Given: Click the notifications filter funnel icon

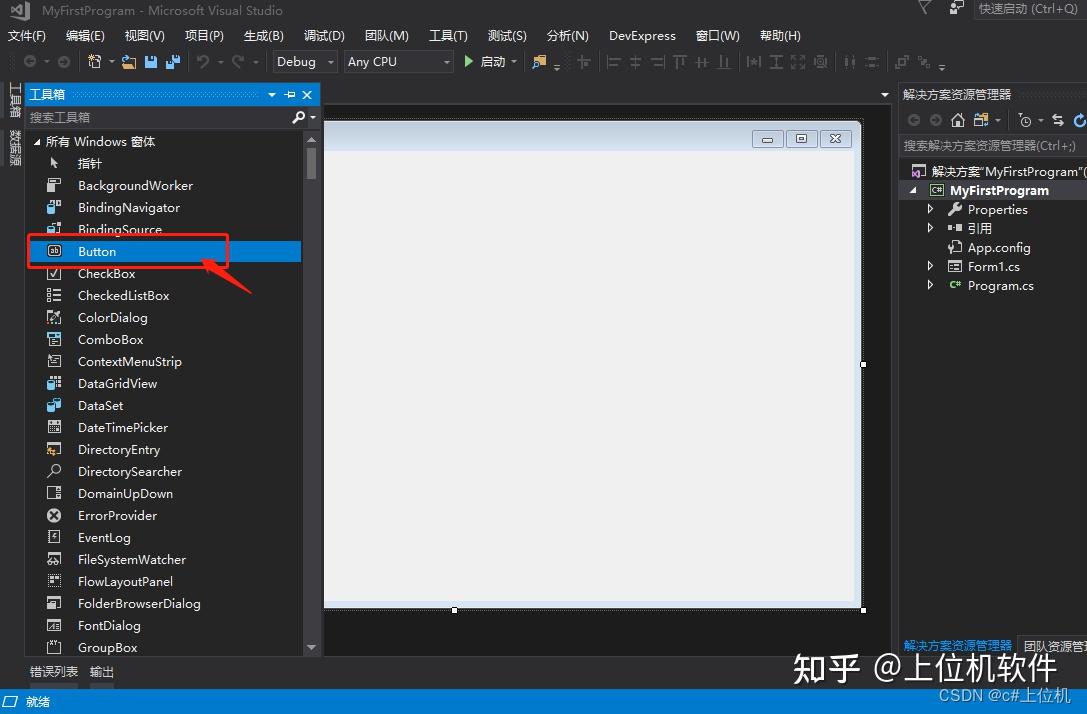Looking at the screenshot, I should [924, 8].
